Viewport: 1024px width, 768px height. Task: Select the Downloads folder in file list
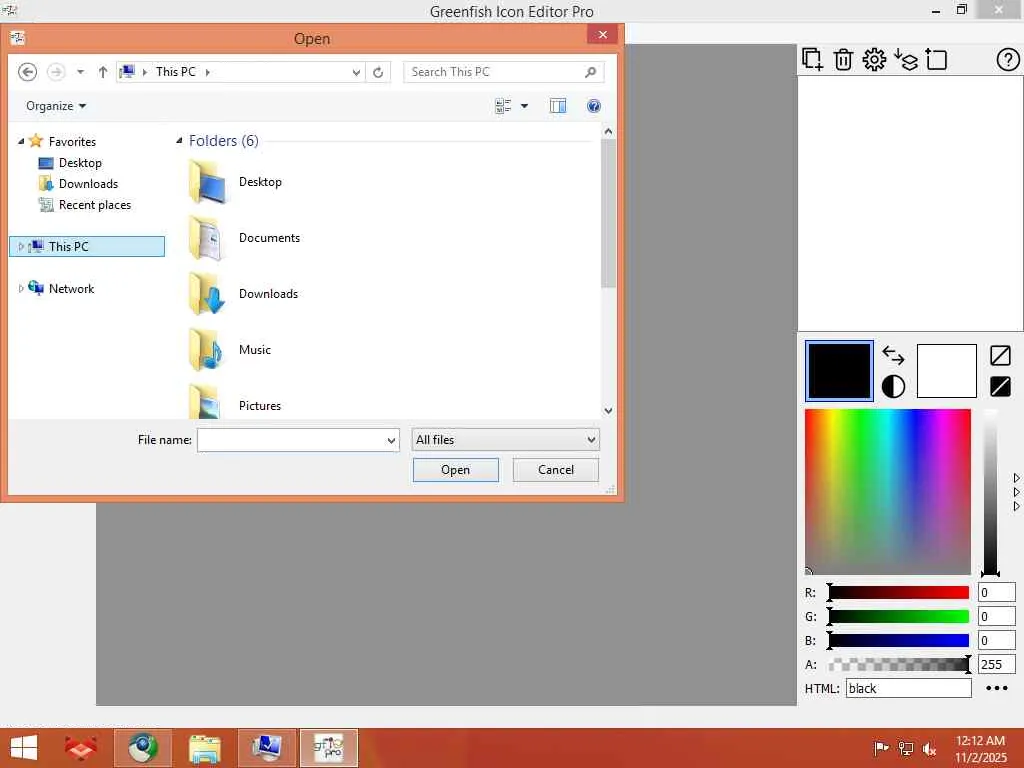[x=268, y=294]
